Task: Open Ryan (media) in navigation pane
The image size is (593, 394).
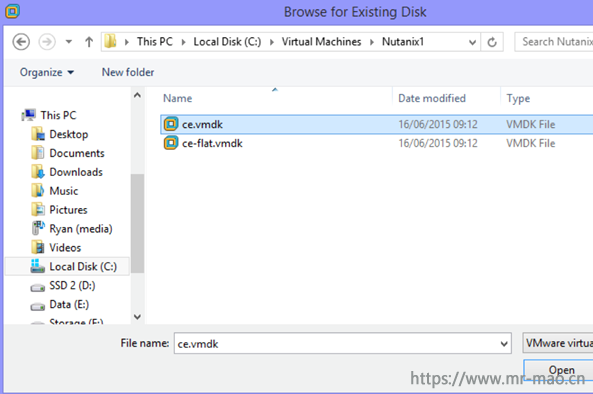Action: coord(81,229)
